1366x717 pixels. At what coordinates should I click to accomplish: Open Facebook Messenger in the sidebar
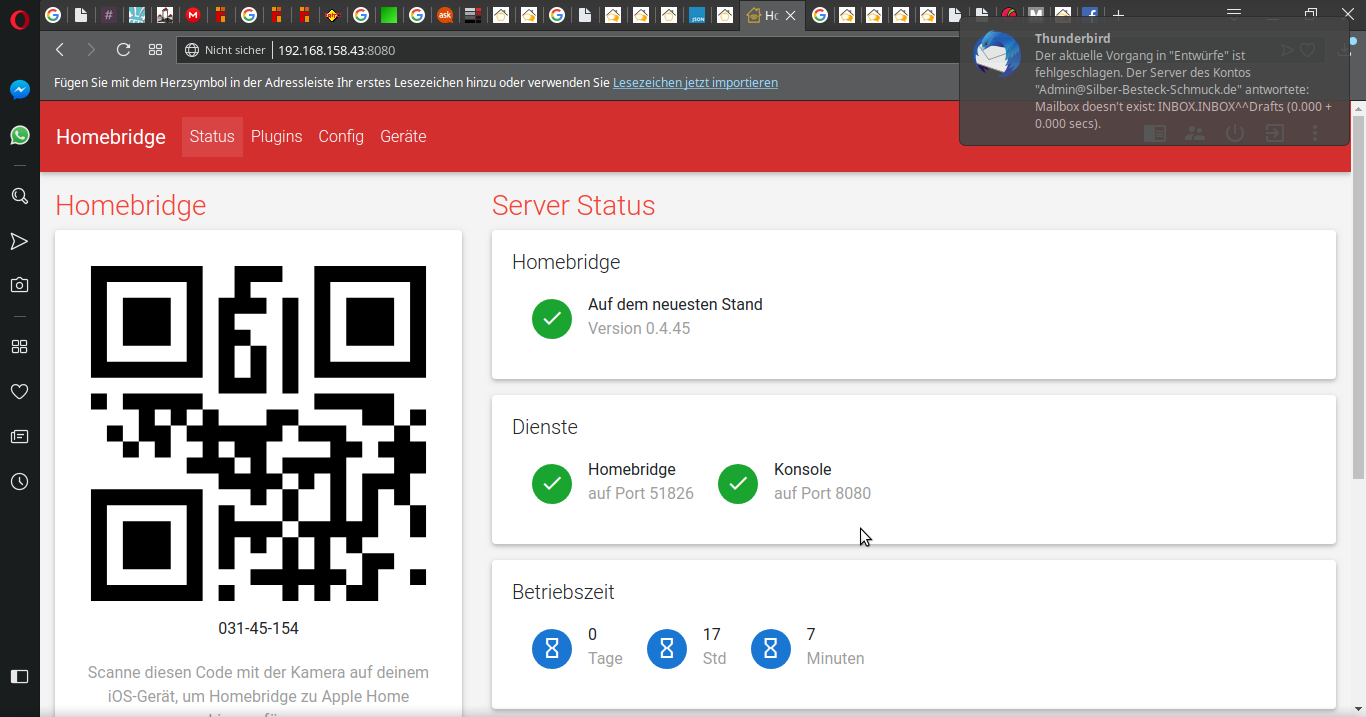(x=19, y=90)
